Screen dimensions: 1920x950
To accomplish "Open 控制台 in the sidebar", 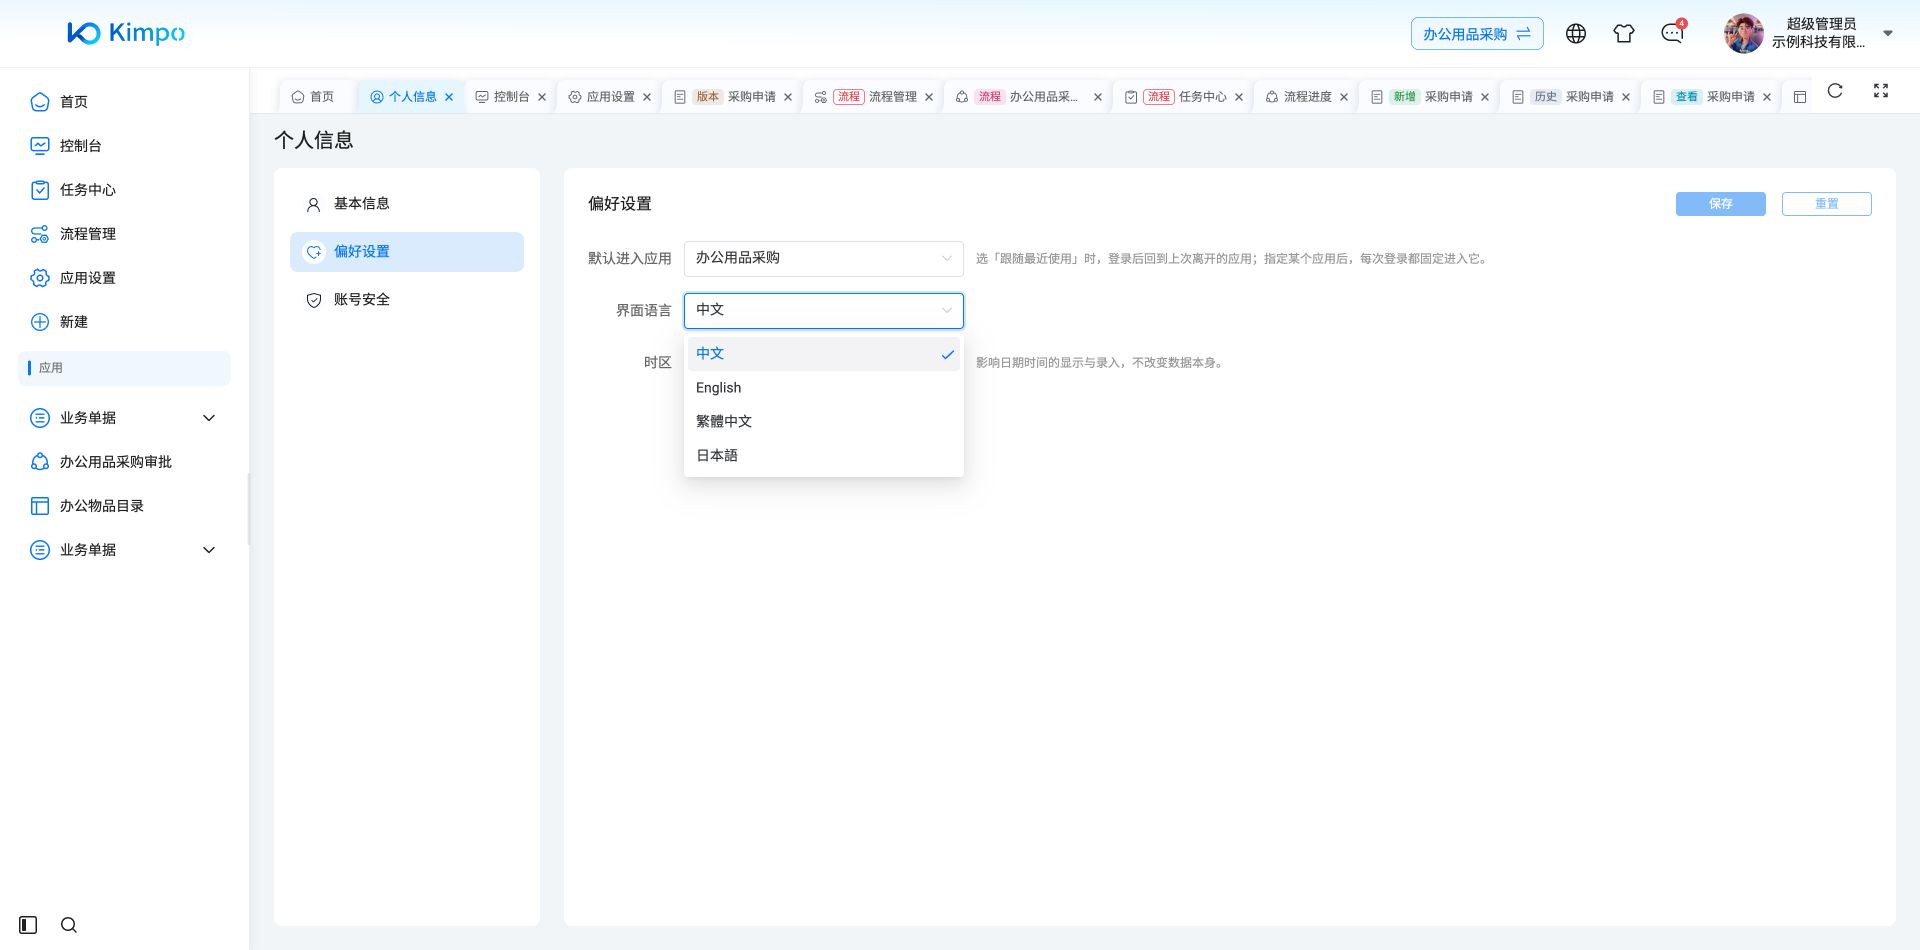I will pos(124,146).
